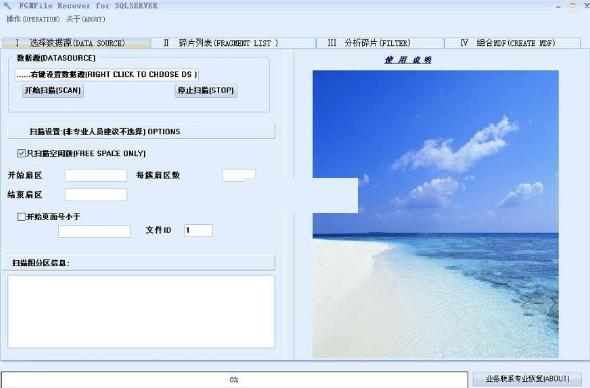Click the 文件ID field showing 1
Screen dimensions: 590x388
pyautogui.click(x=198, y=230)
